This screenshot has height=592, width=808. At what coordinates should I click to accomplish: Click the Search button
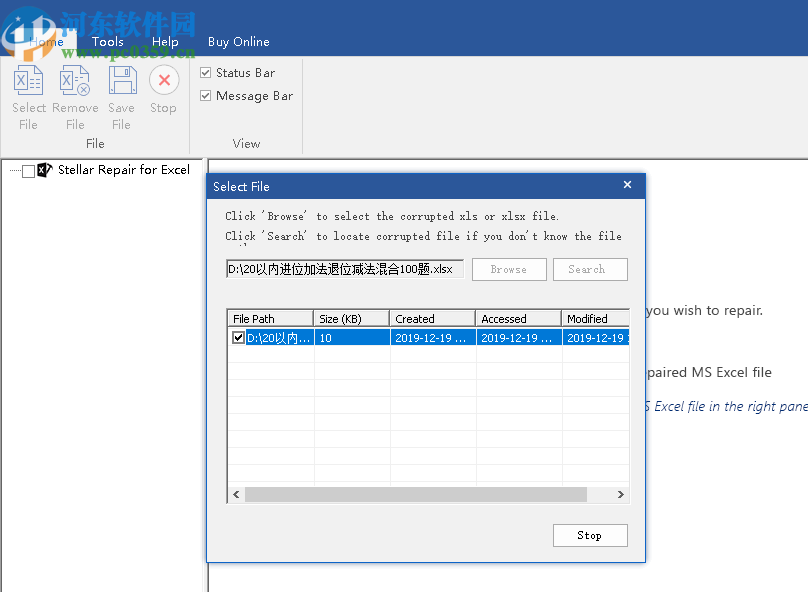pyautogui.click(x=590, y=269)
